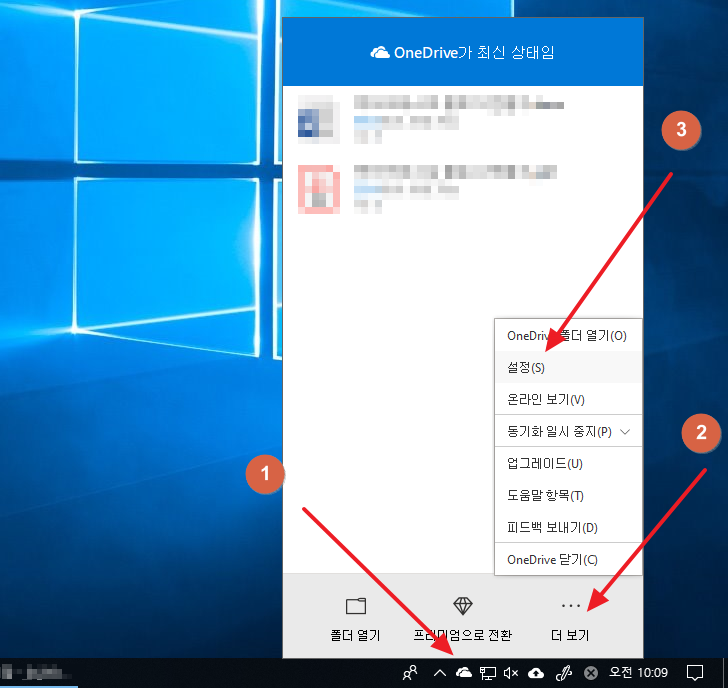728x688 pixels.
Task: Open the Windows Ink pen icon
Action: coord(563,673)
